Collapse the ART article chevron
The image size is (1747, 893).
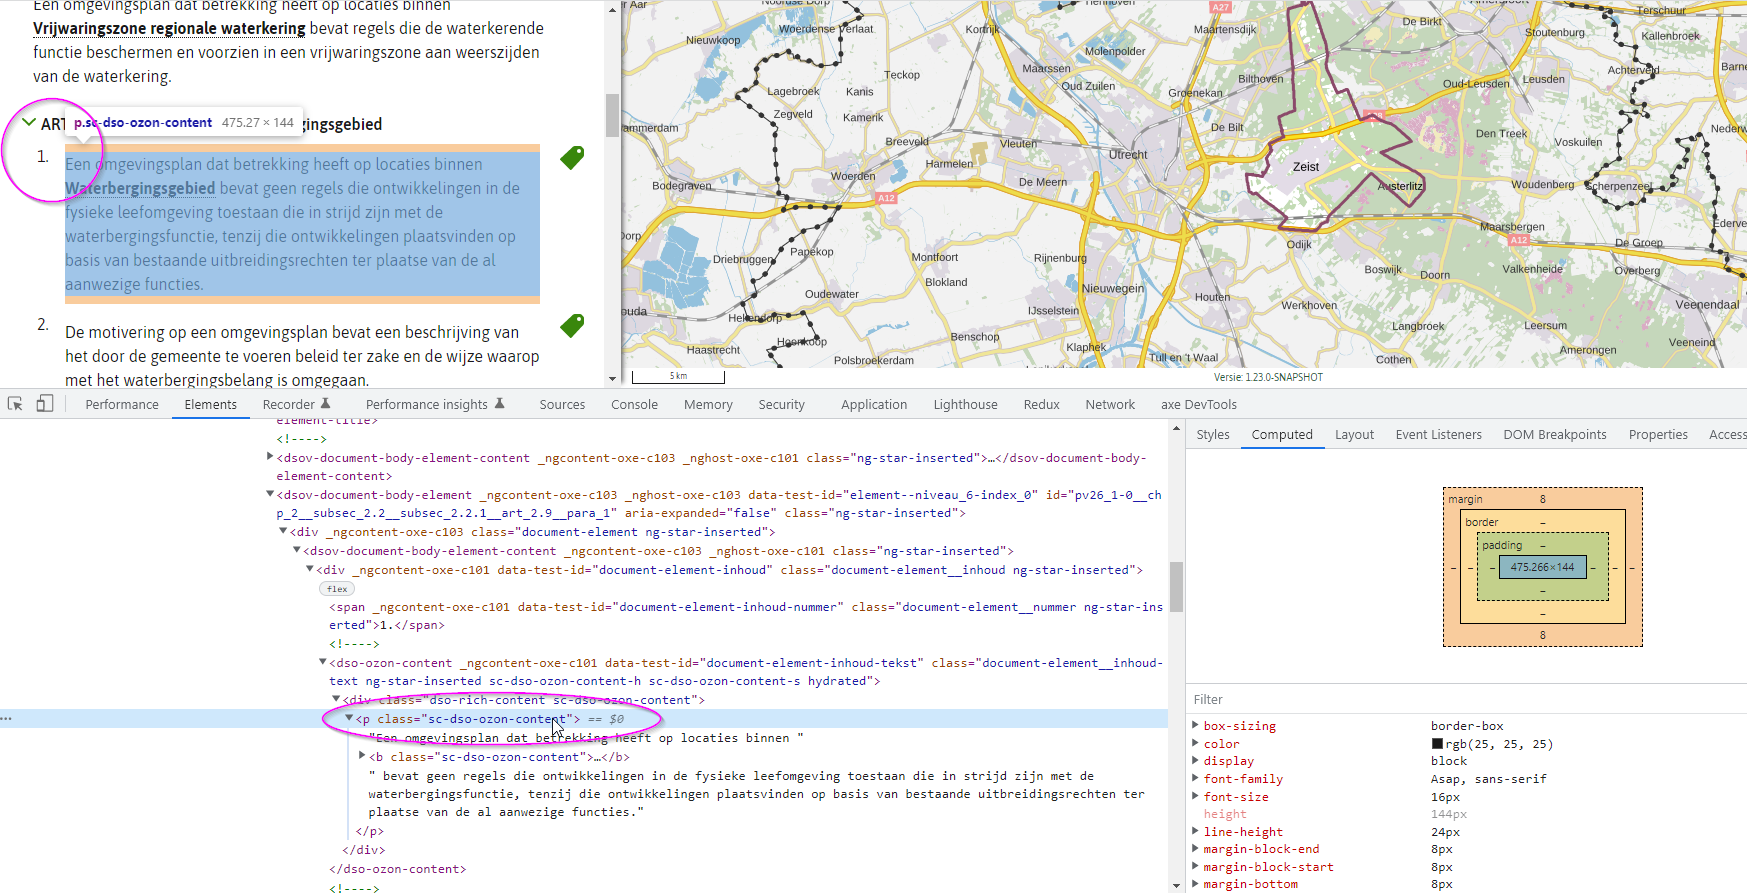click(28, 123)
